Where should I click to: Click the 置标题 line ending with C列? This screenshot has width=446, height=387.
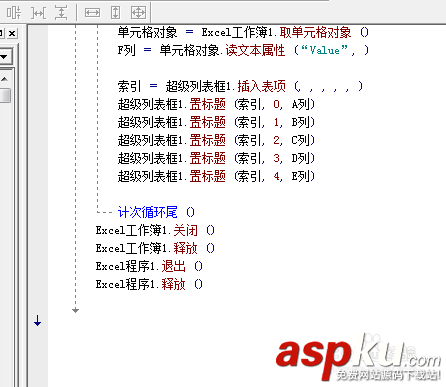pos(216,140)
